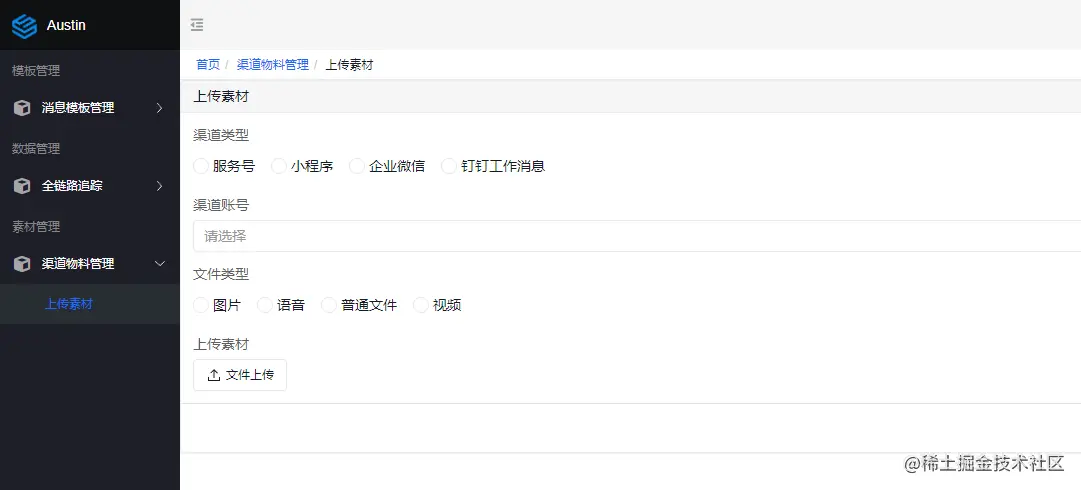Pick 视频 as the file type
The height and width of the screenshot is (490, 1081).
click(421, 305)
